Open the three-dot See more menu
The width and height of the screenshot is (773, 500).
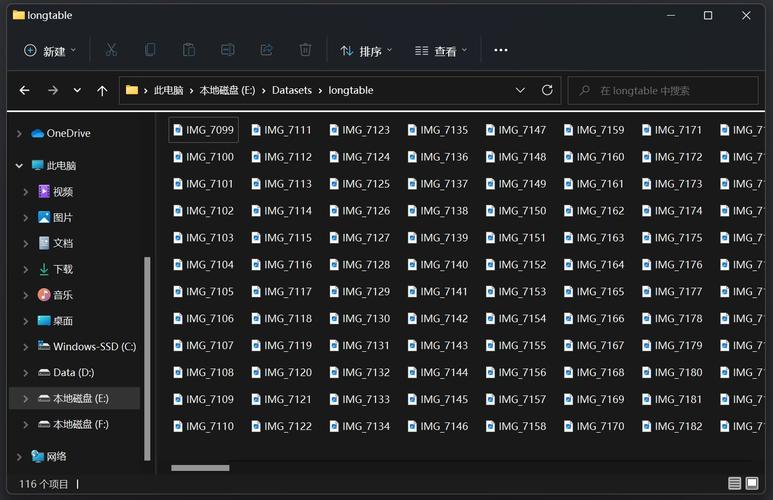click(501, 50)
